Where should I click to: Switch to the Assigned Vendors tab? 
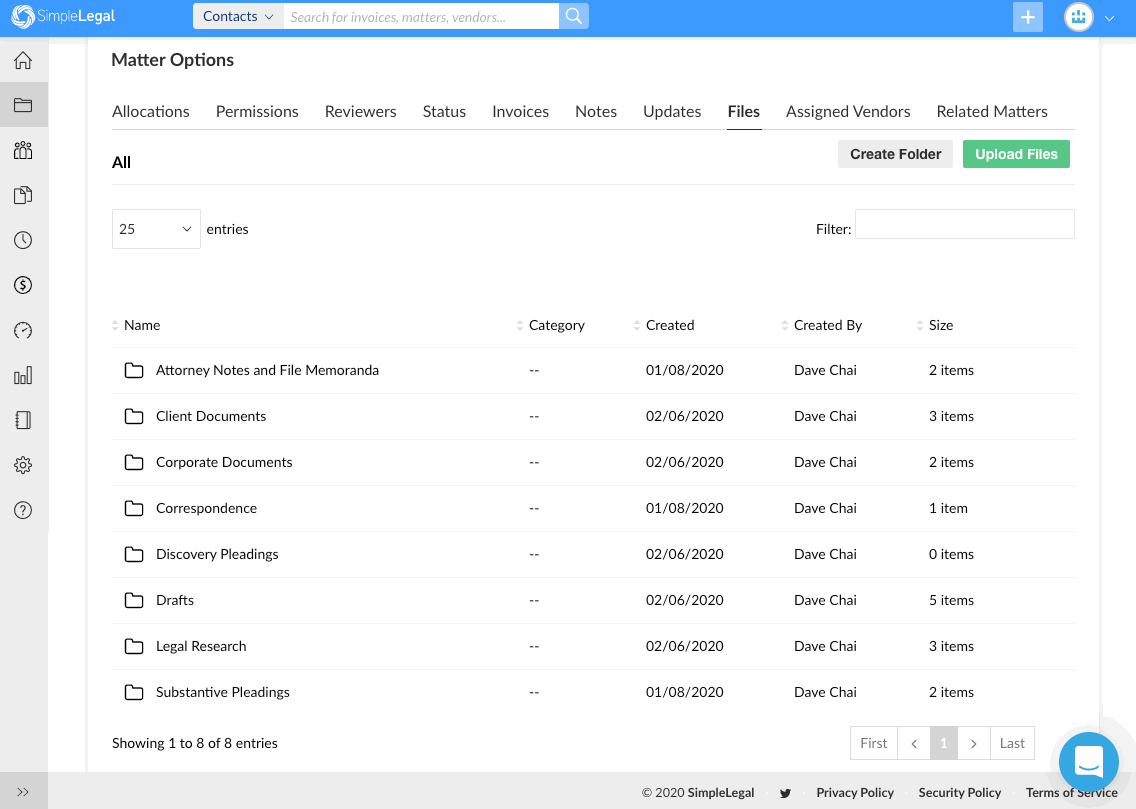848,112
